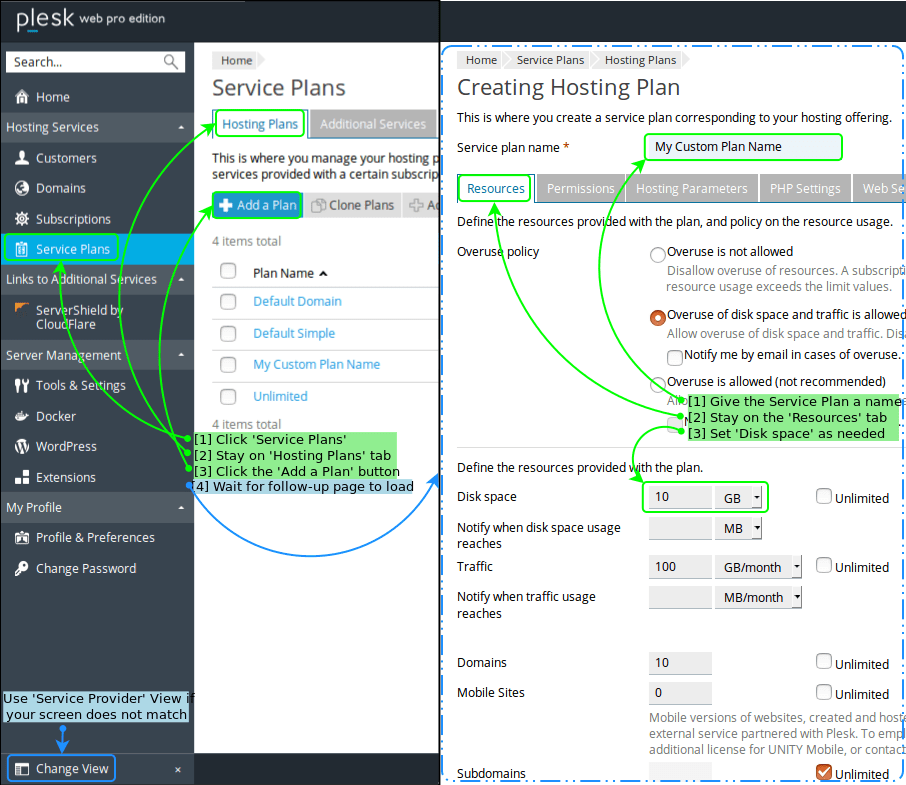The width and height of the screenshot is (906, 785).
Task: Click the Clone Plans copy icon
Action: point(318,206)
